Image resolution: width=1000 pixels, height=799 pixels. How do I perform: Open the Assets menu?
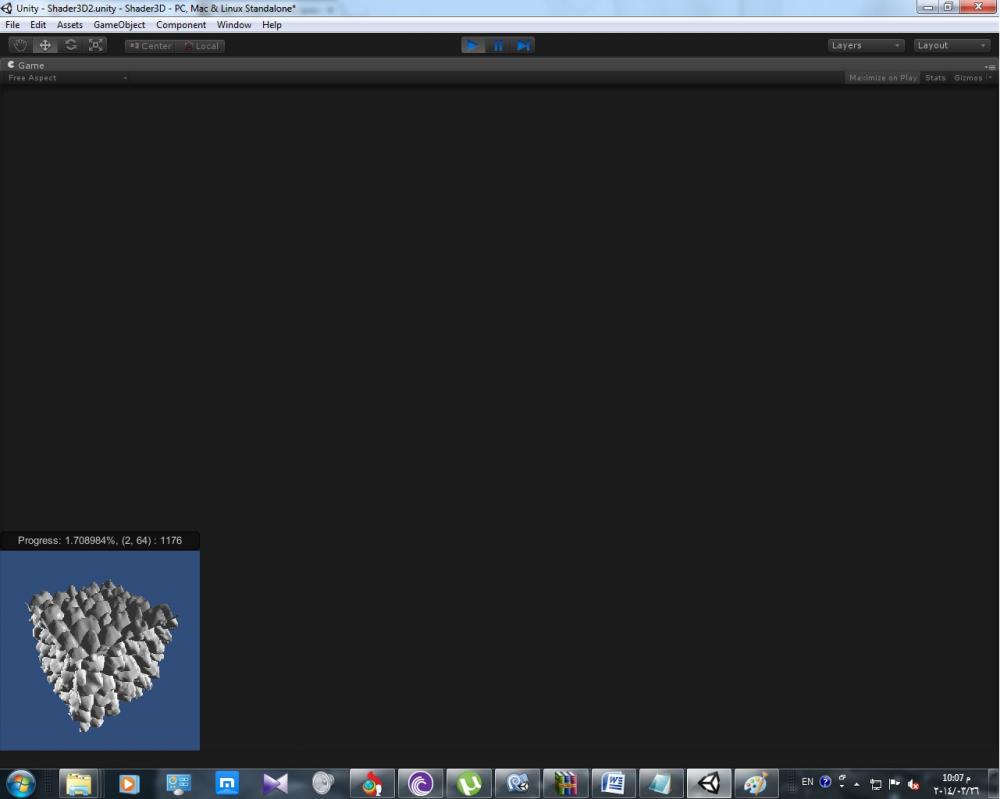coord(70,25)
